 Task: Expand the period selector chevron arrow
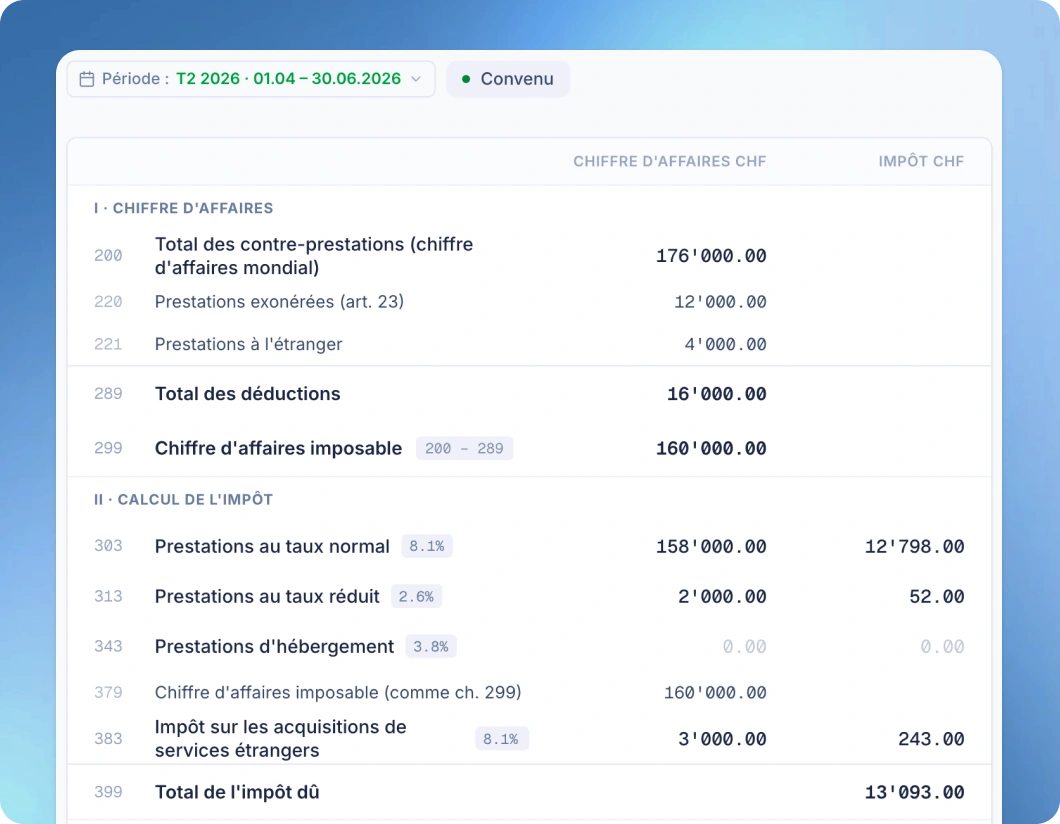[416, 79]
